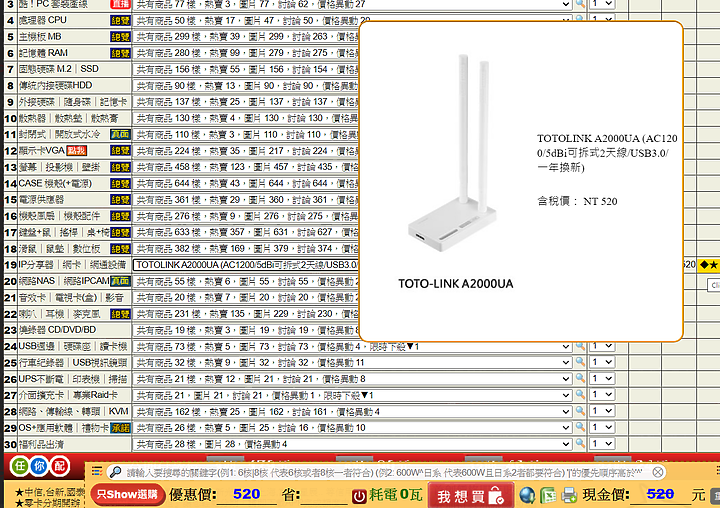The width and height of the screenshot is (720, 508).
Task: Open product dropdown for 顯示卡VGA row 12
Action: coord(246,151)
